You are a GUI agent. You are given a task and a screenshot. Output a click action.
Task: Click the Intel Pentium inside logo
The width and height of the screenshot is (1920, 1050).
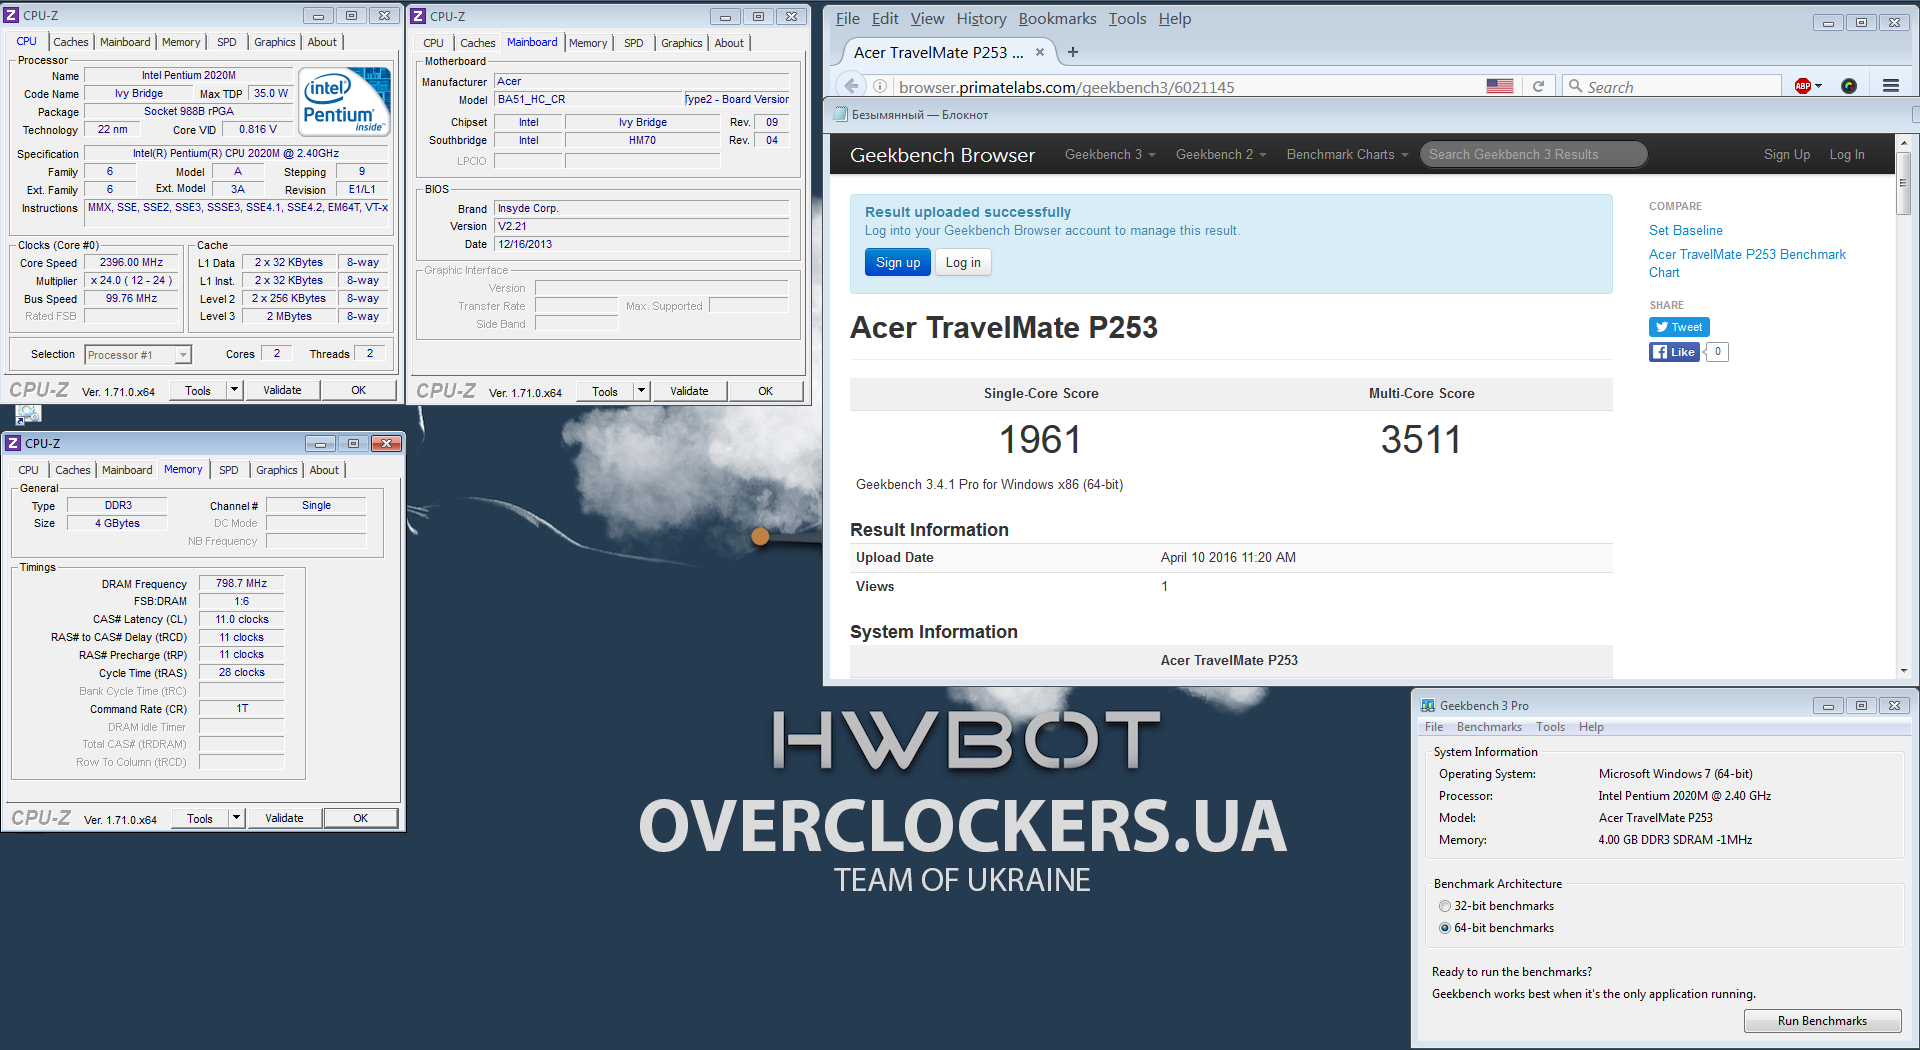coord(345,101)
